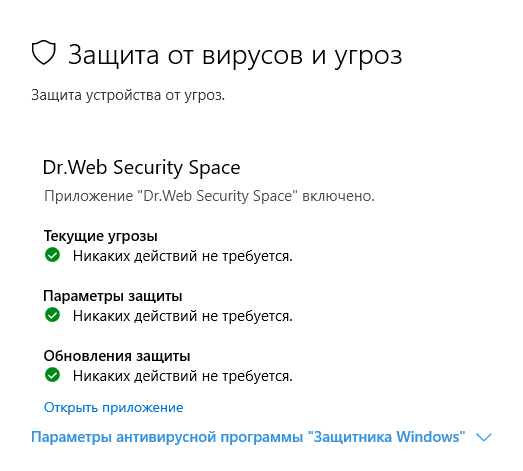Expand the Защитника Windows options chevron
Image resolution: width=523 pixels, height=471 pixels.
pos(484,437)
